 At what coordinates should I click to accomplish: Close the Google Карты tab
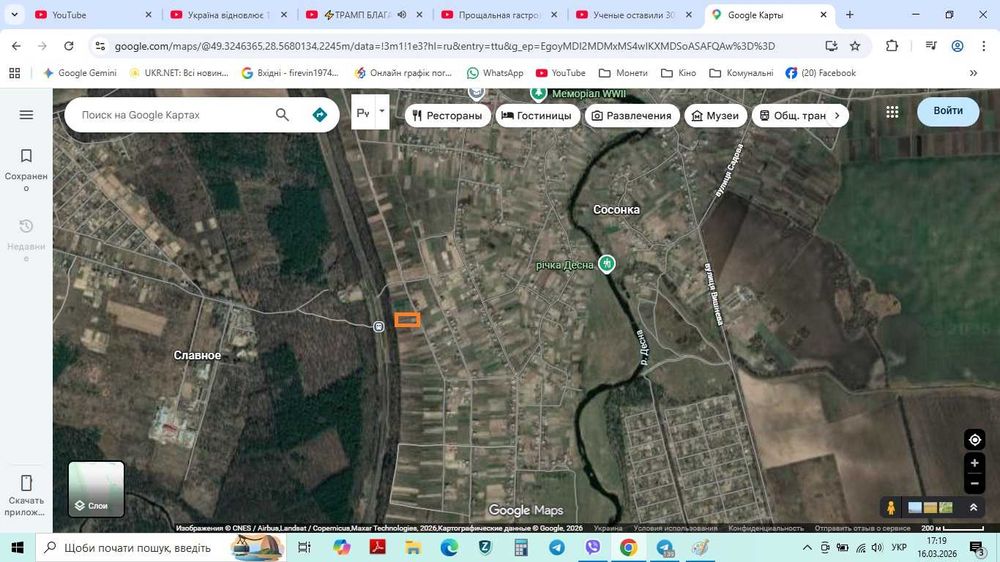click(x=823, y=15)
